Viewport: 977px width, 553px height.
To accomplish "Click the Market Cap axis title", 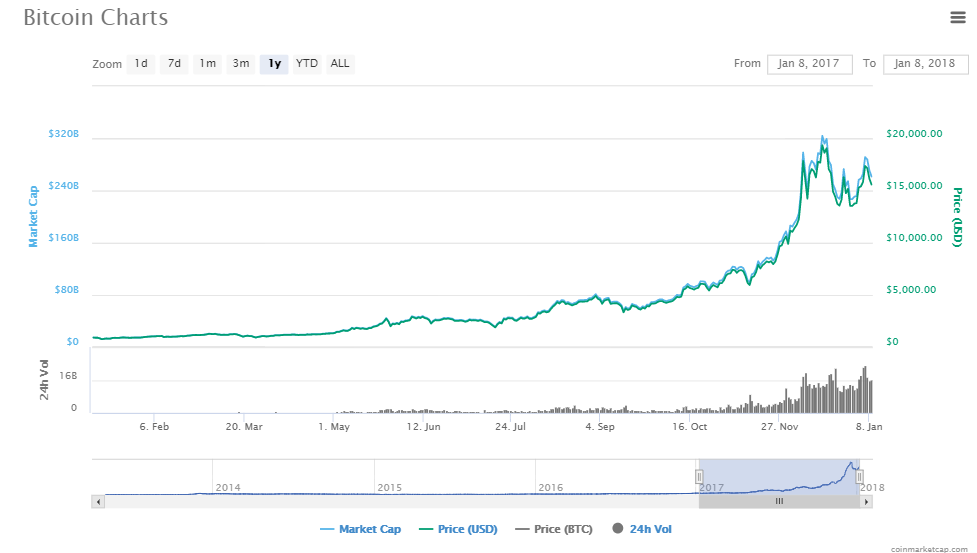I will [x=34, y=216].
